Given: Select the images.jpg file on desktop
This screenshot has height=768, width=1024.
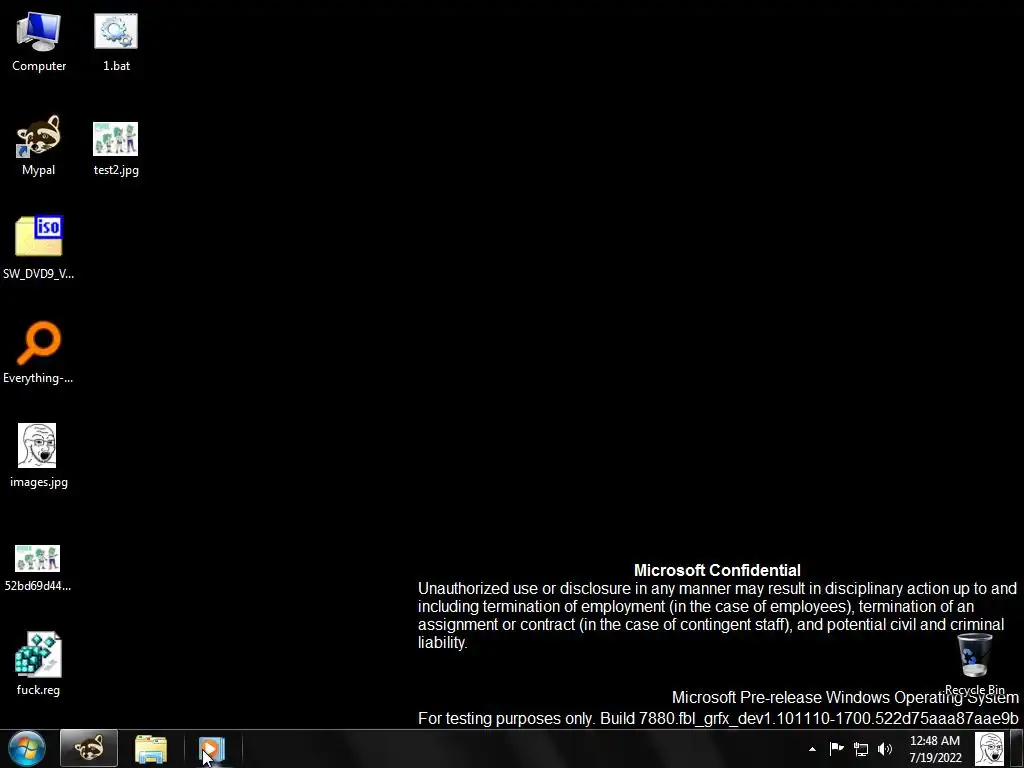Looking at the screenshot, I should (39, 456).
